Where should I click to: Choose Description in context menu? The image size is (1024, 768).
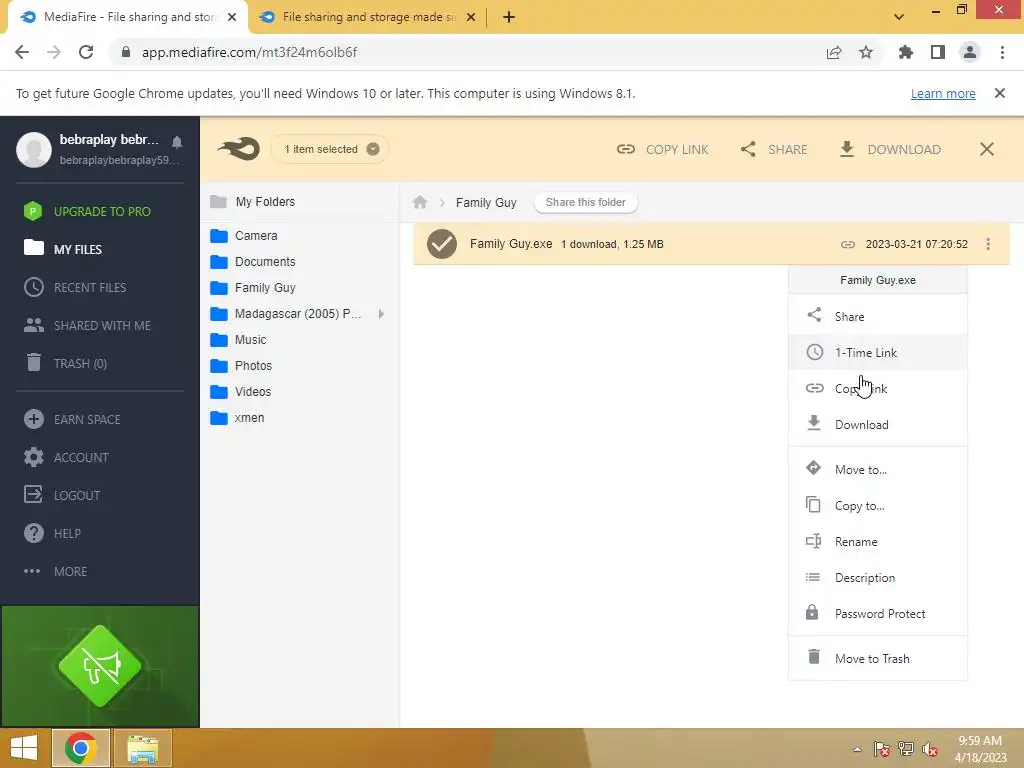click(x=878, y=577)
